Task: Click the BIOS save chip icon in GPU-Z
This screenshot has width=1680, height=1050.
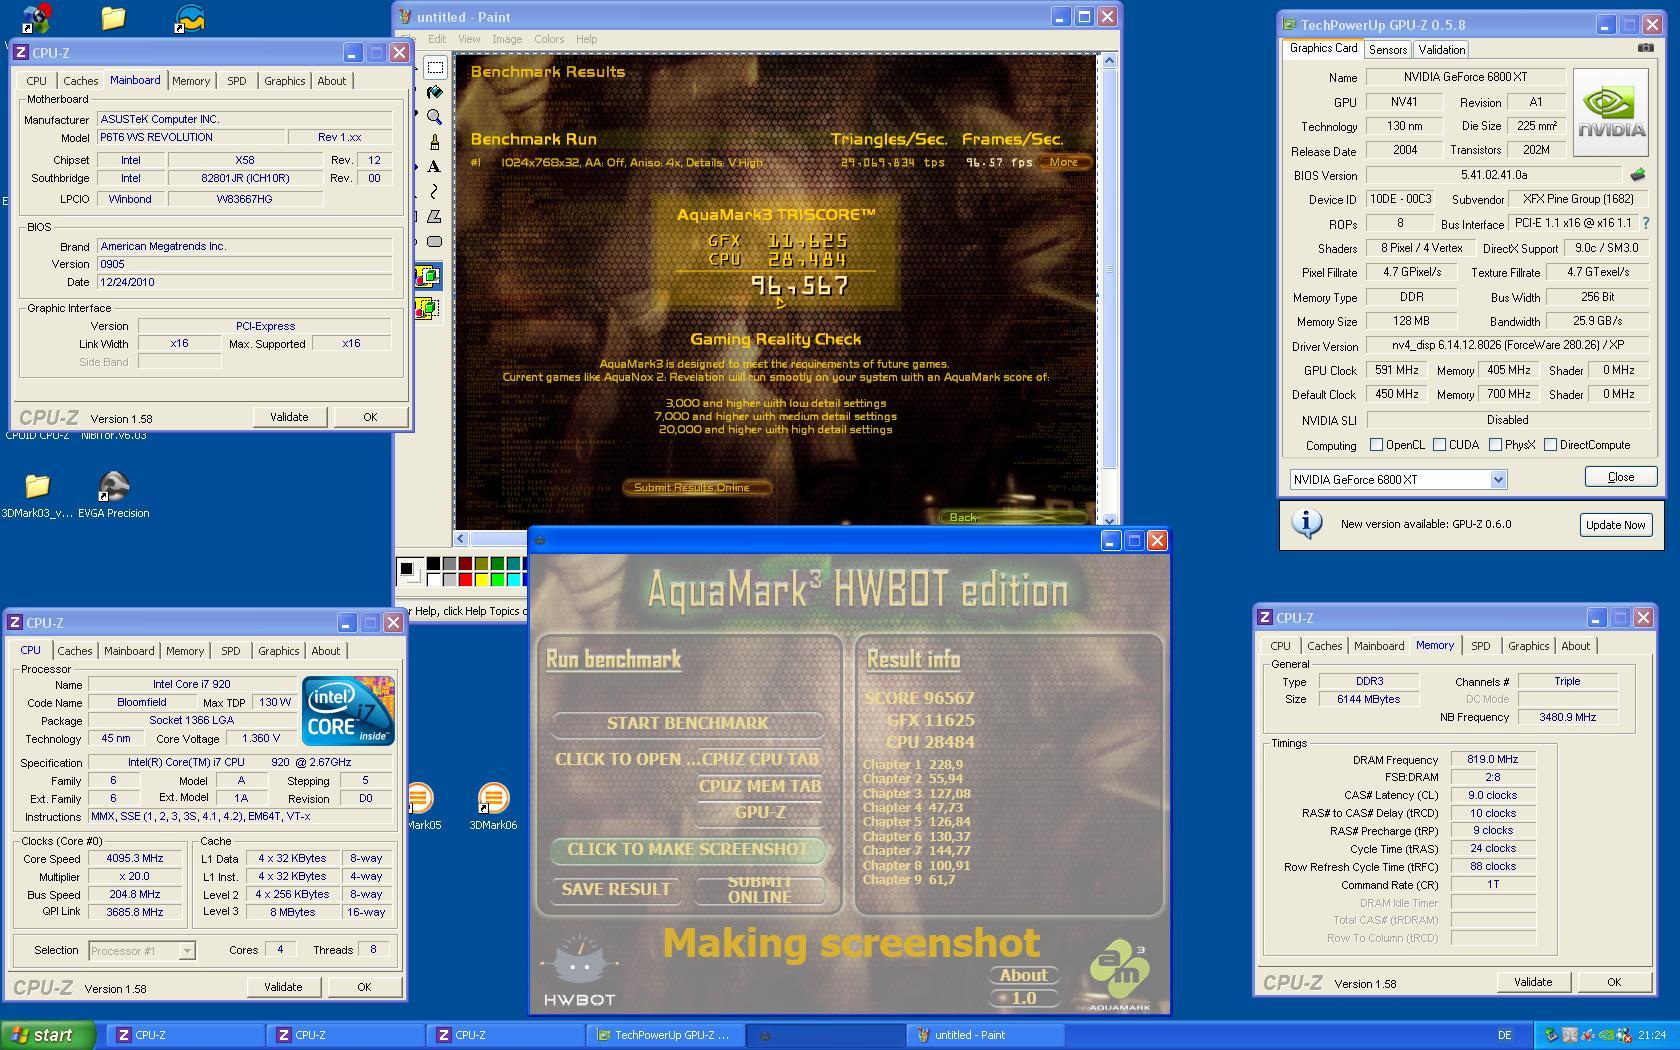Action: pos(1637,175)
